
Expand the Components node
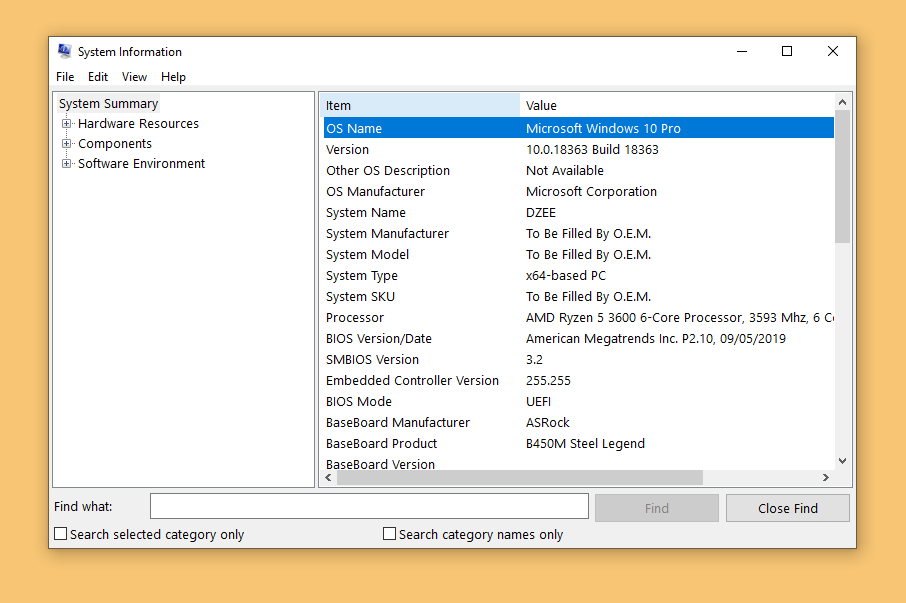coord(66,144)
